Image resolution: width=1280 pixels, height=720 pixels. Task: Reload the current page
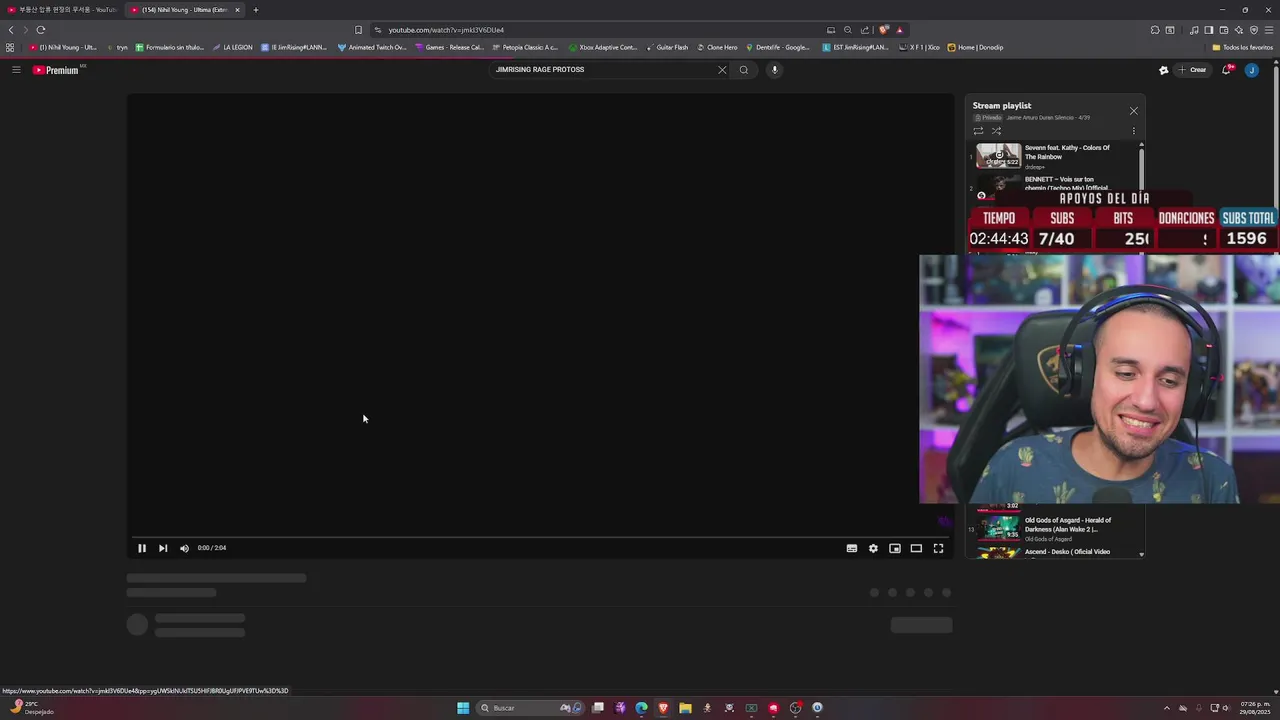(41, 30)
